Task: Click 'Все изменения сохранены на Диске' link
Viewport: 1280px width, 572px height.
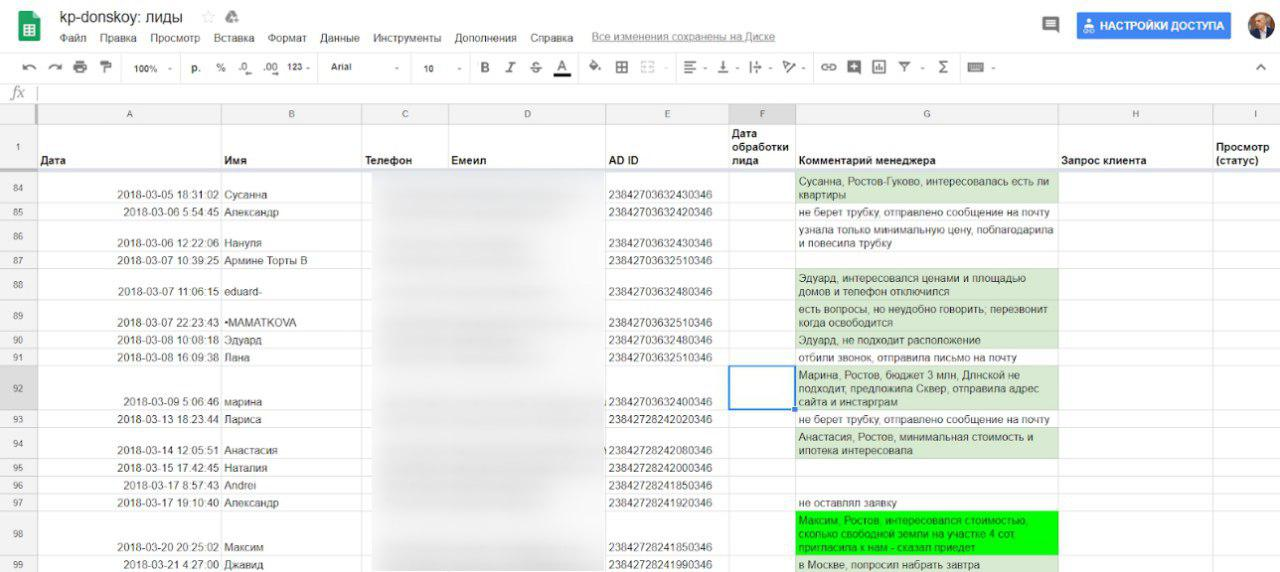Action: 683,37
